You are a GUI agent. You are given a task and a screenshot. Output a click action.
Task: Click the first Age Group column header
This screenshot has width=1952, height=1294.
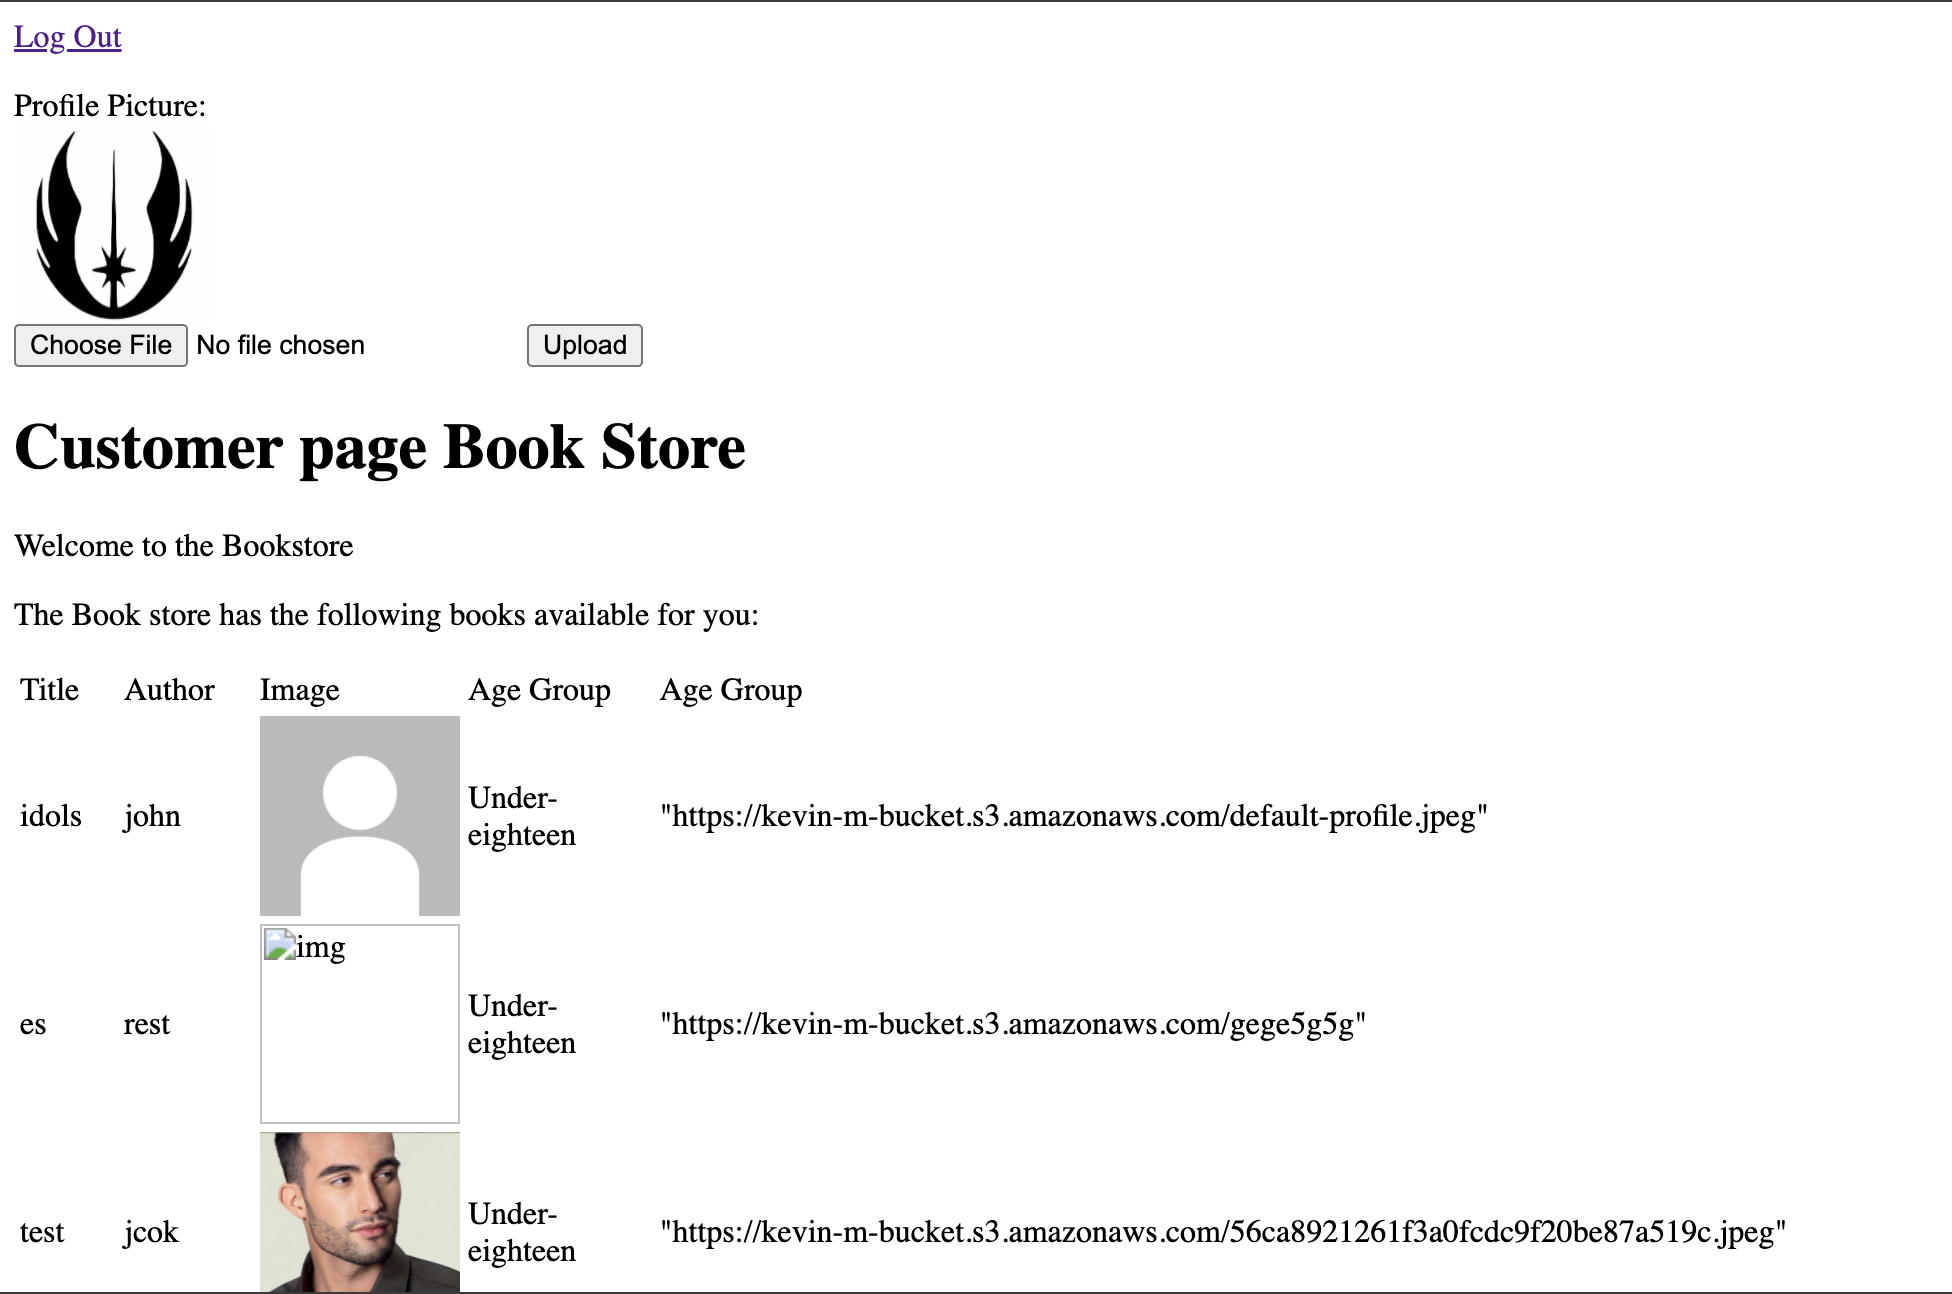coord(539,690)
